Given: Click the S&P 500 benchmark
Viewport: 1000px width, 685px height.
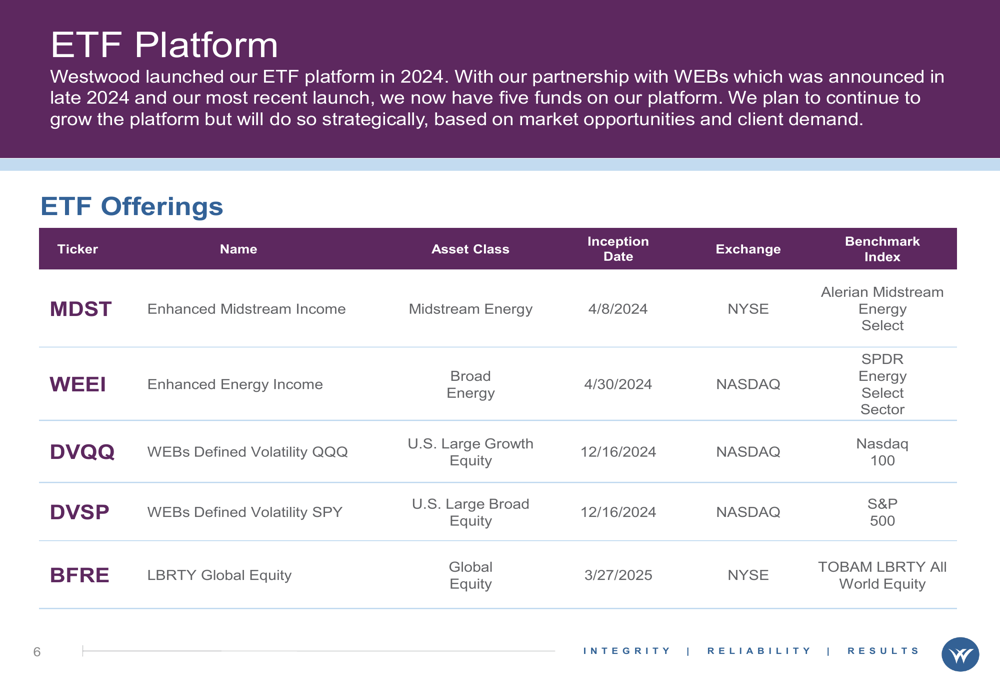Looking at the screenshot, I should tap(882, 512).
